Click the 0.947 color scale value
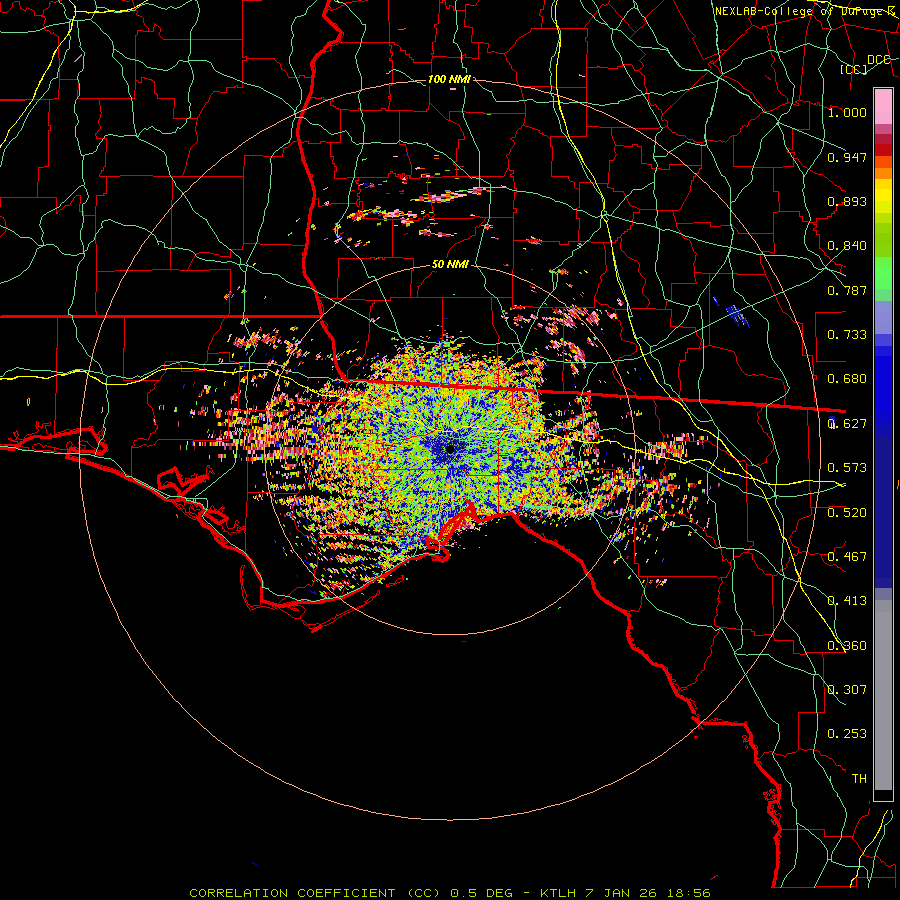Screen dimensions: 900x900 coord(847,157)
